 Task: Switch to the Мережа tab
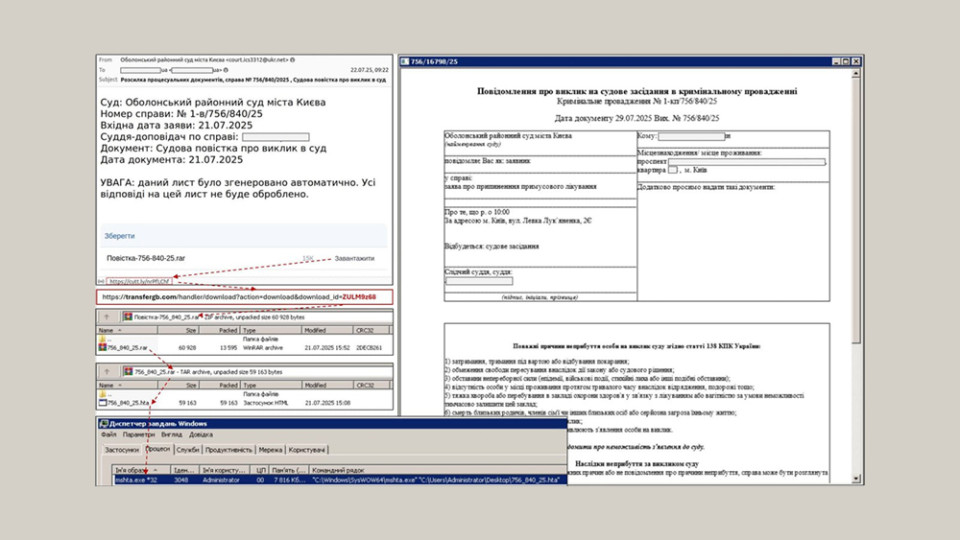coord(270,449)
